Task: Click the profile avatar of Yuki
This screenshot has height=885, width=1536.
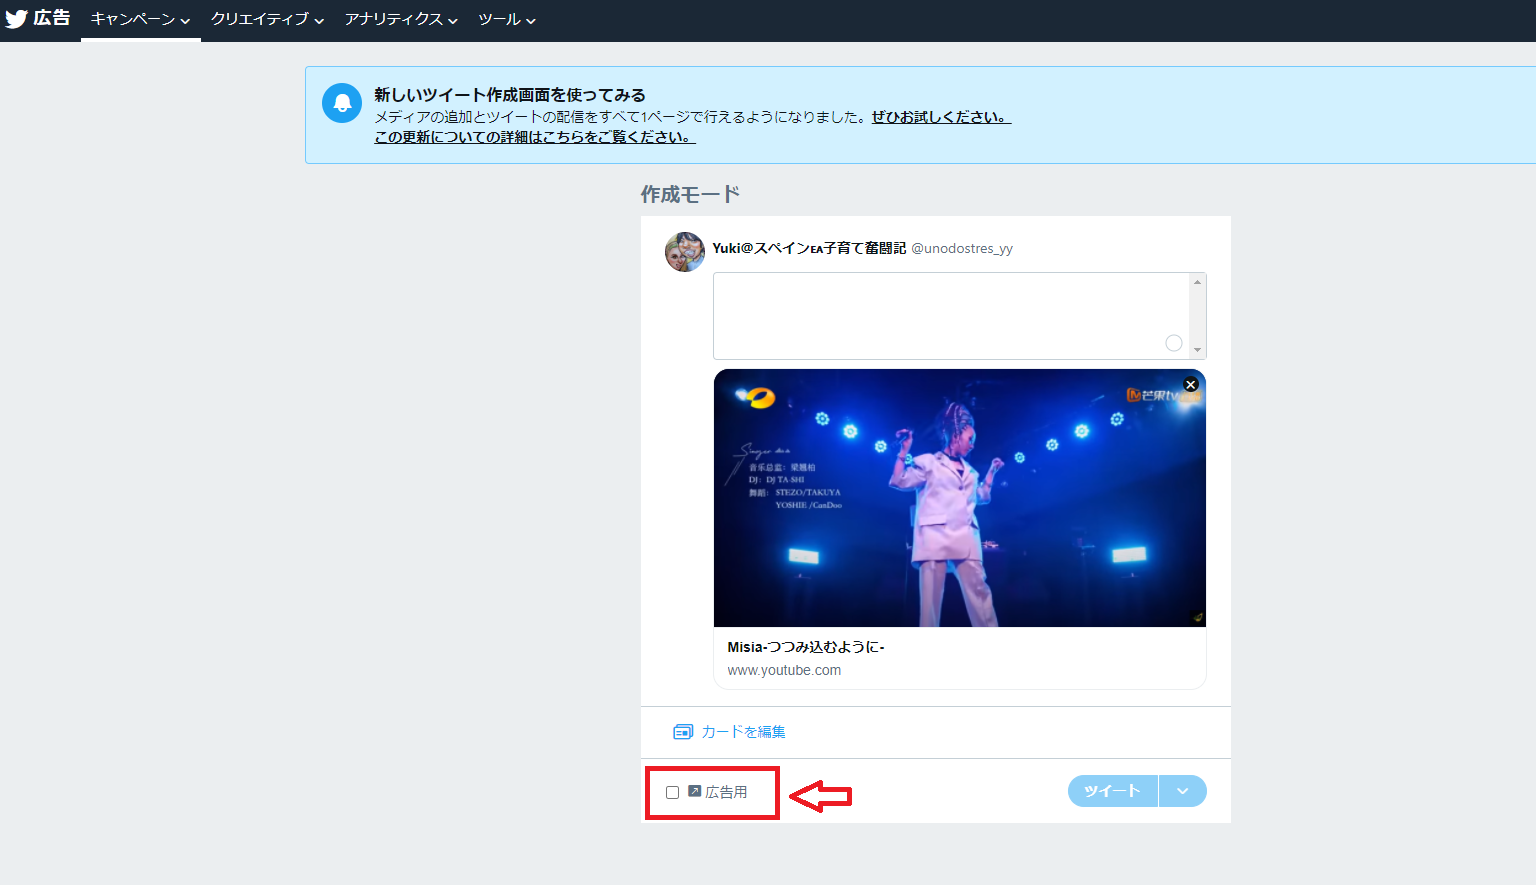Action: tap(685, 252)
